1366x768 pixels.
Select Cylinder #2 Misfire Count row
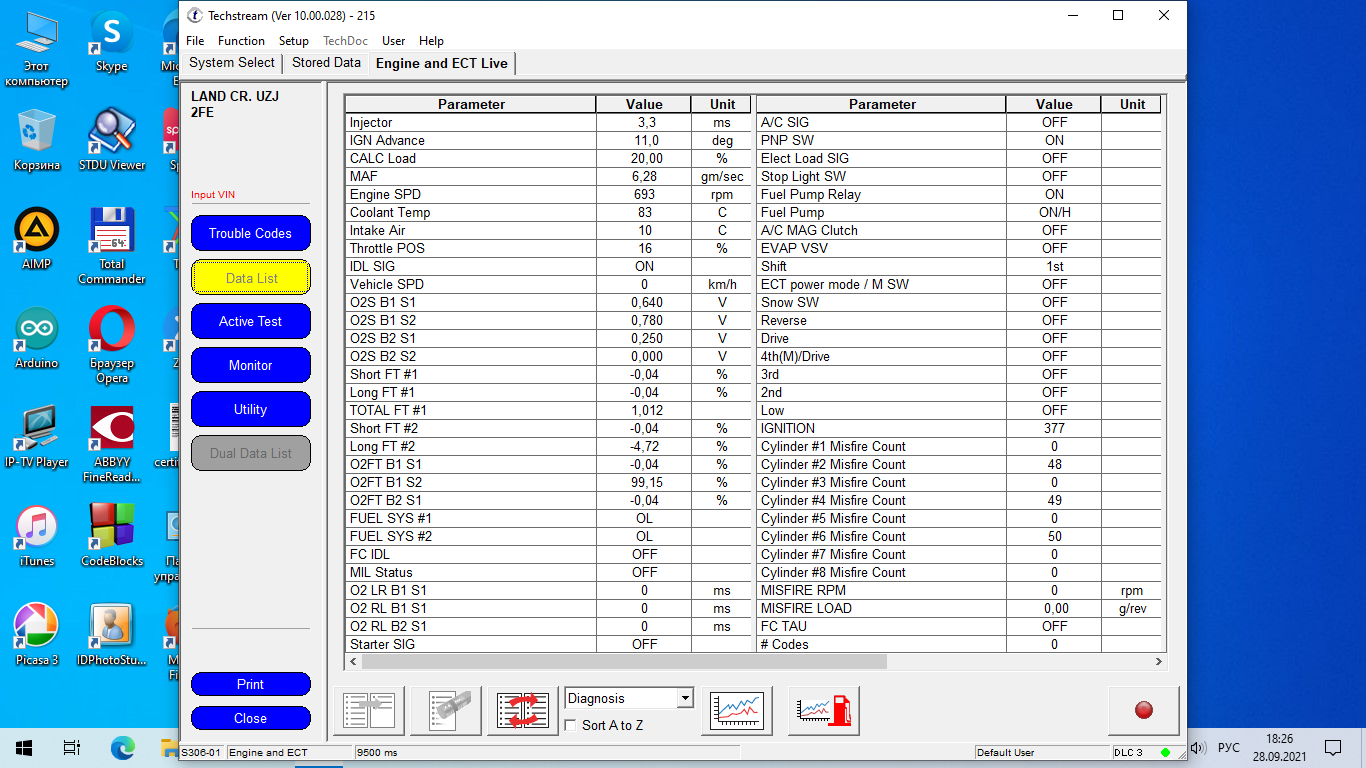pos(959,464)
